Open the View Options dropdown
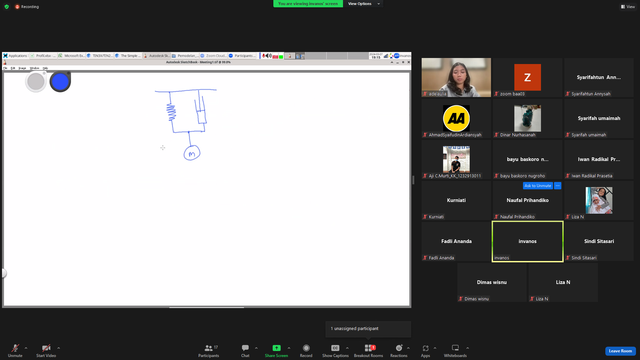The width and height of the screenshot is (640, 360). pos(363,4)
